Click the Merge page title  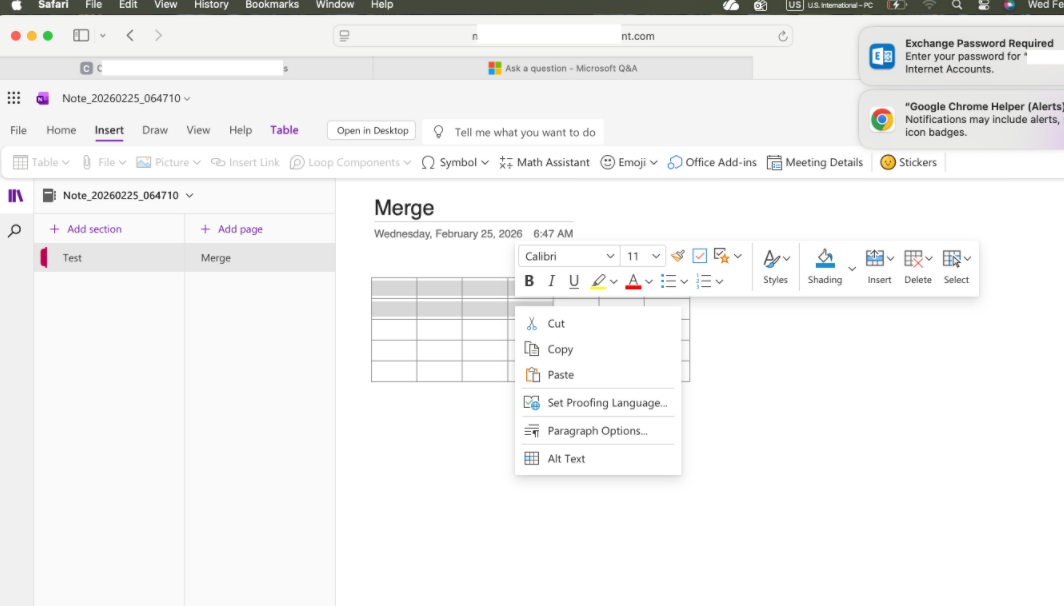tap(404, 208)
